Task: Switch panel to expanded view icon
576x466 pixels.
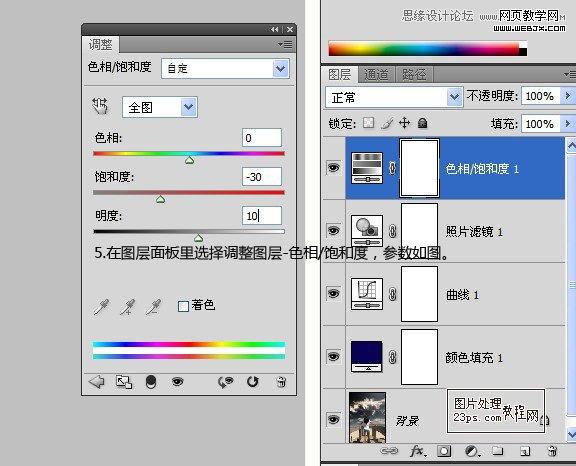Action: click(124, 382)
